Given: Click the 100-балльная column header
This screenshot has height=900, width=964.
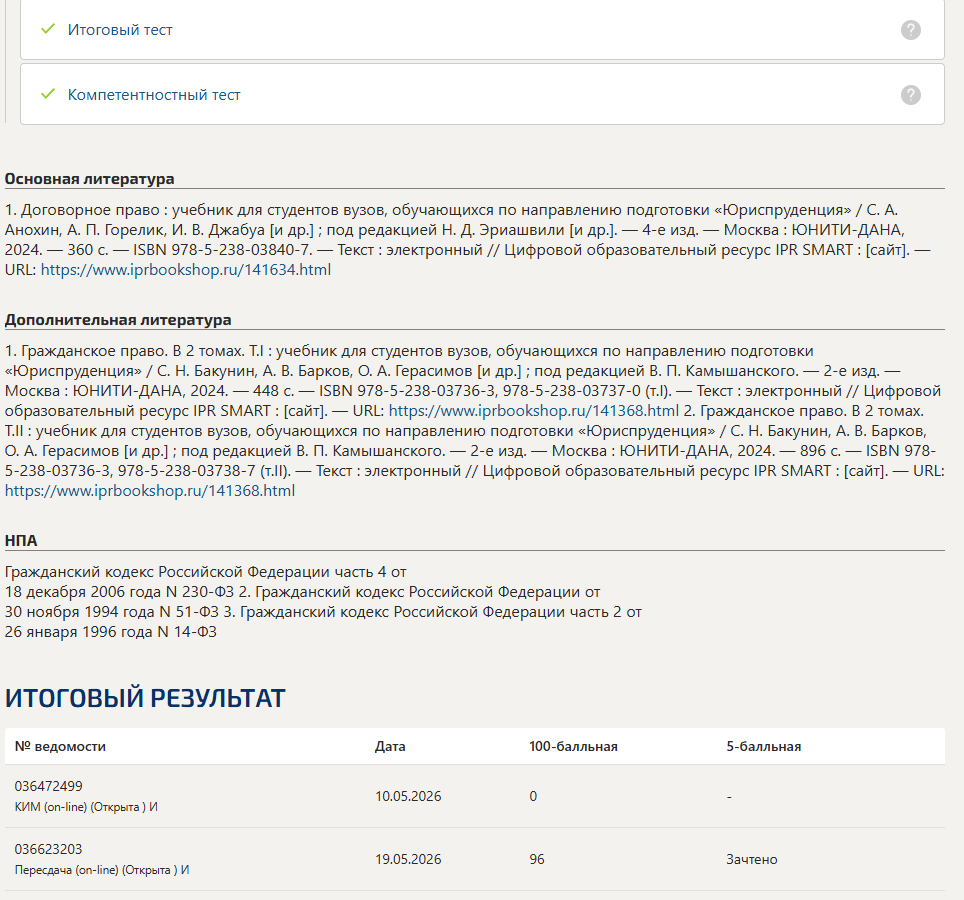Looking at the screenshot, I should (573, 746).
